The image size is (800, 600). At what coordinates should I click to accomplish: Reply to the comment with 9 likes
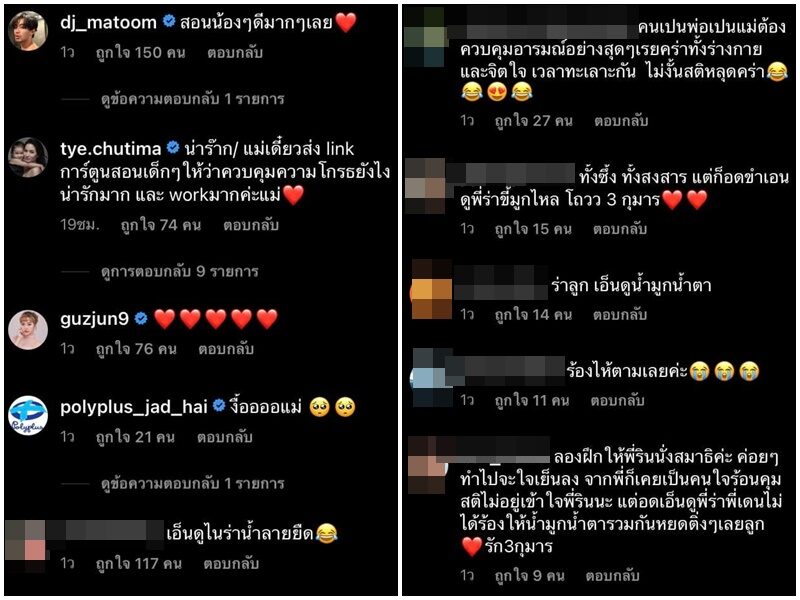point(612,576)
